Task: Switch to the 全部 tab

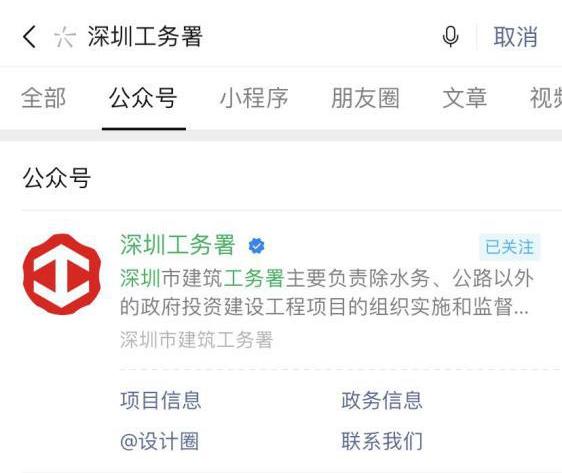Action: [43, 98]
